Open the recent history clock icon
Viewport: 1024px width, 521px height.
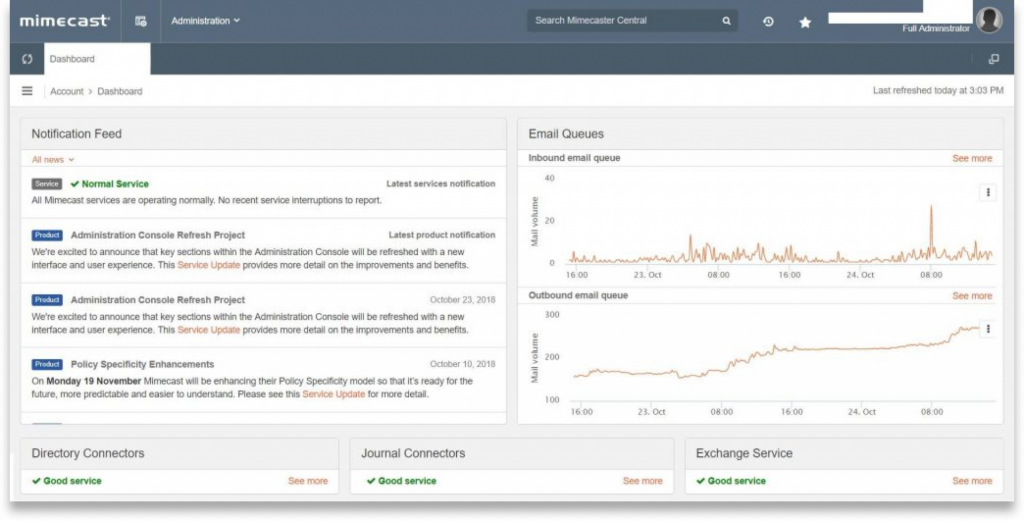pos(768,21)
